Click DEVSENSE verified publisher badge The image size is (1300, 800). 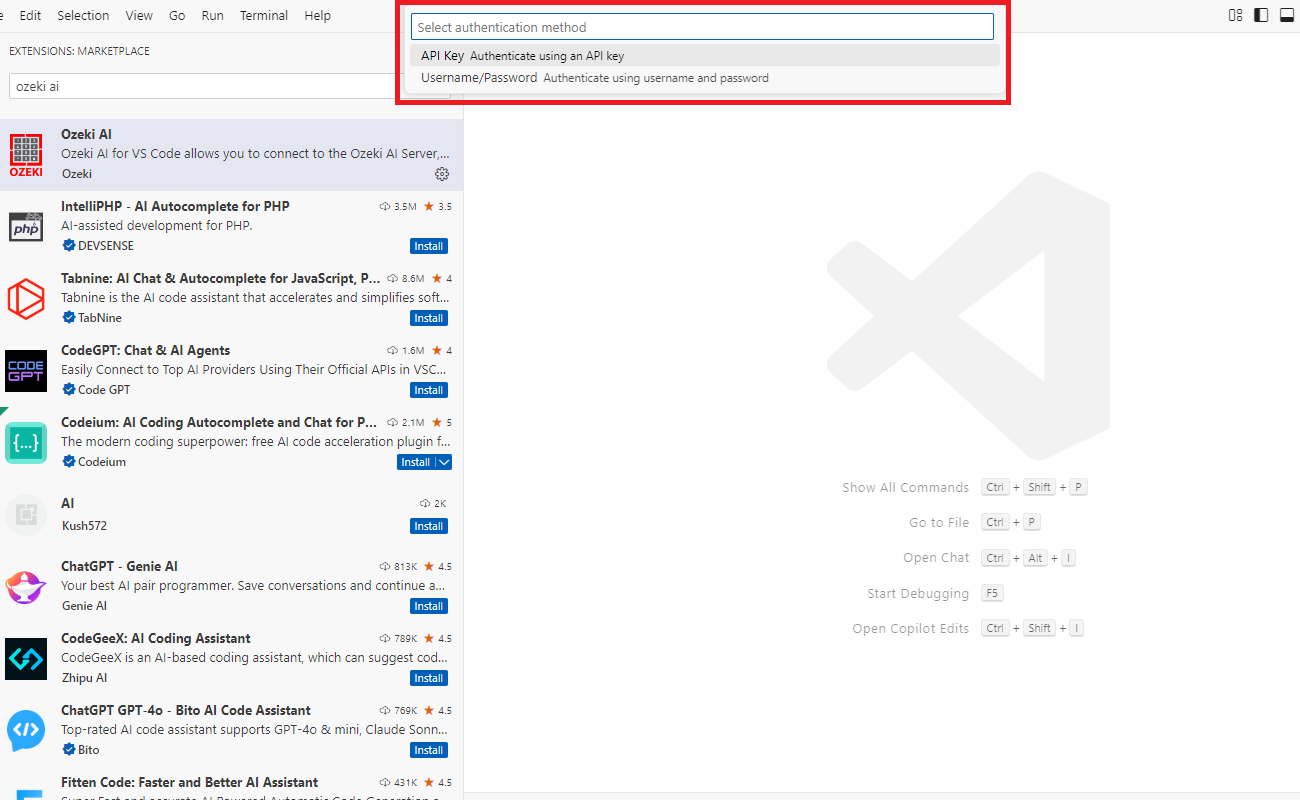69,246
